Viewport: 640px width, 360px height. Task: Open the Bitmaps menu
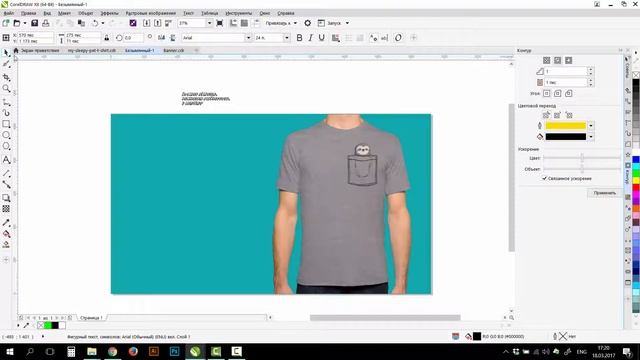(150, 13)
